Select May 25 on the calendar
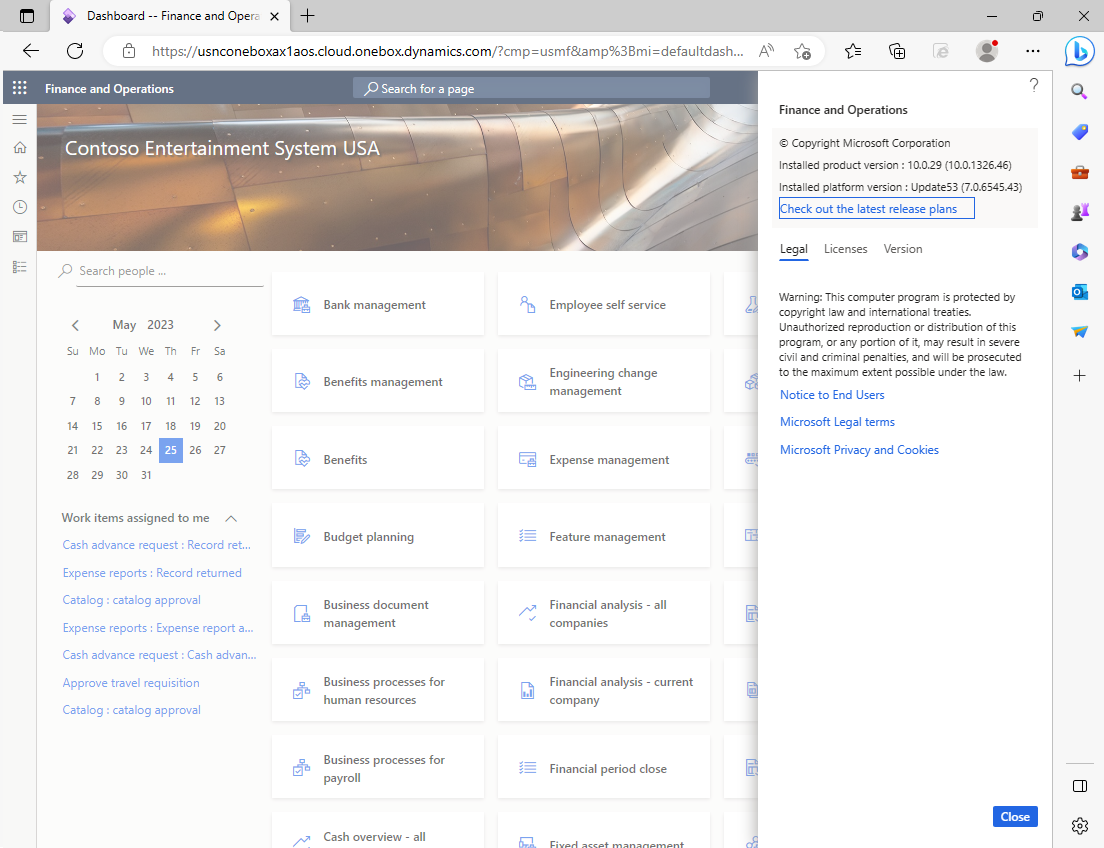This screenshot has width=1104, height=848. 170,450
